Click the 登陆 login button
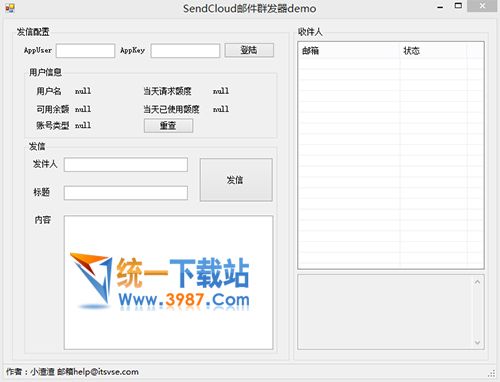The width and height of the screenshot is (500, 382). pyautogui.click(x=249, y=50)
